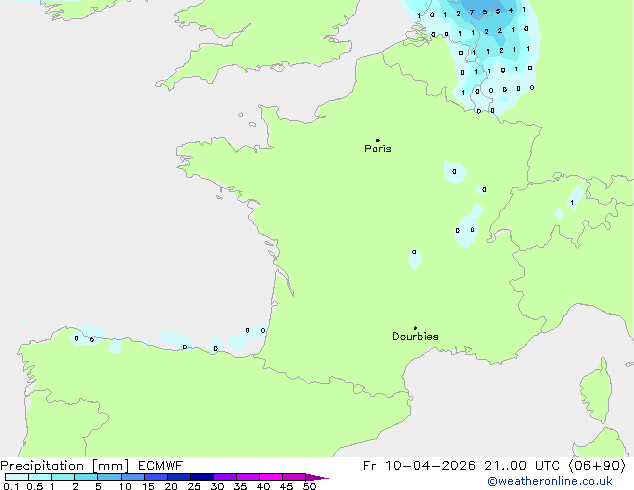The height and width of the screenshot is (490, 634).
Task: Click the 25 legend scale label
Action: coord(194,486)
